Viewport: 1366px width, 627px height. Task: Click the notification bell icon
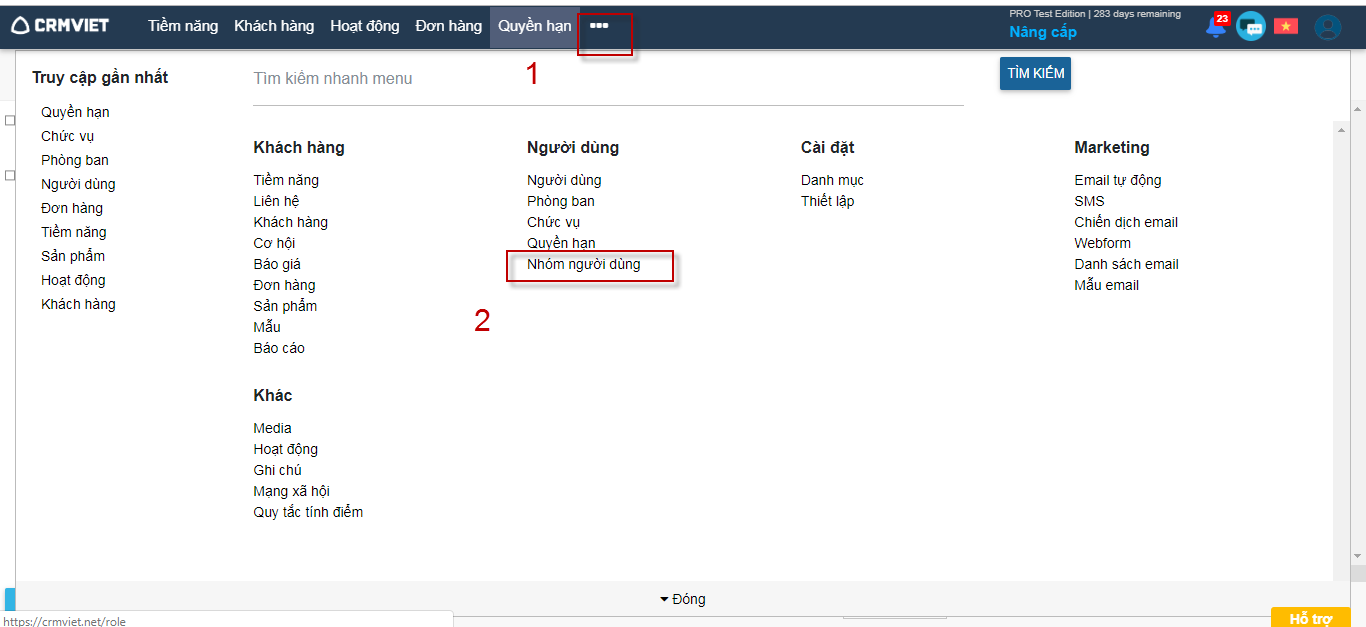(1216, 27)
